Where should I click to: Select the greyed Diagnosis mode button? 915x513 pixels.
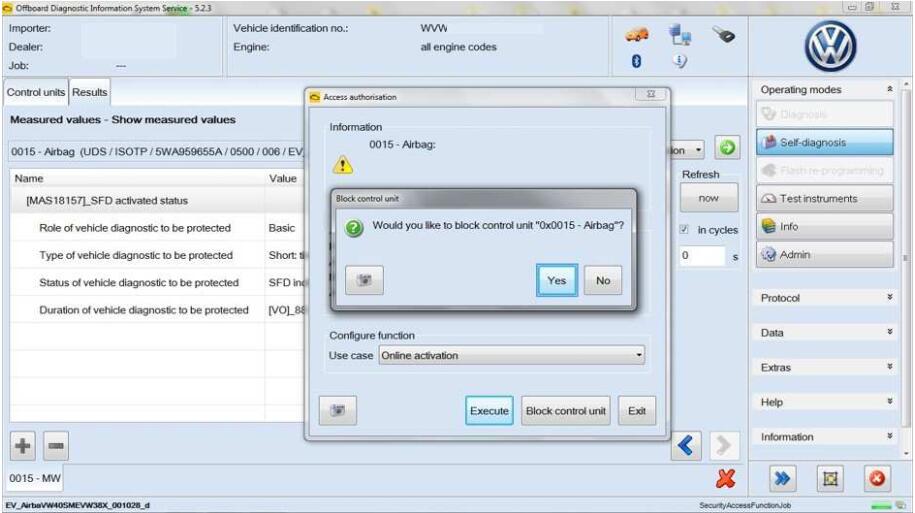[x=825, y=114]
